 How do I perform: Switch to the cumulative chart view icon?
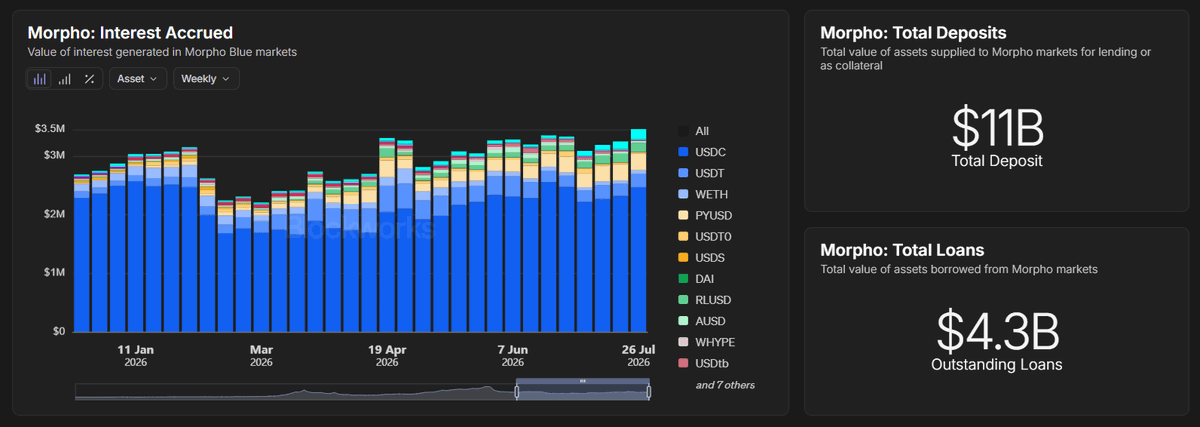pyautogui.click(x=65, y=79)
